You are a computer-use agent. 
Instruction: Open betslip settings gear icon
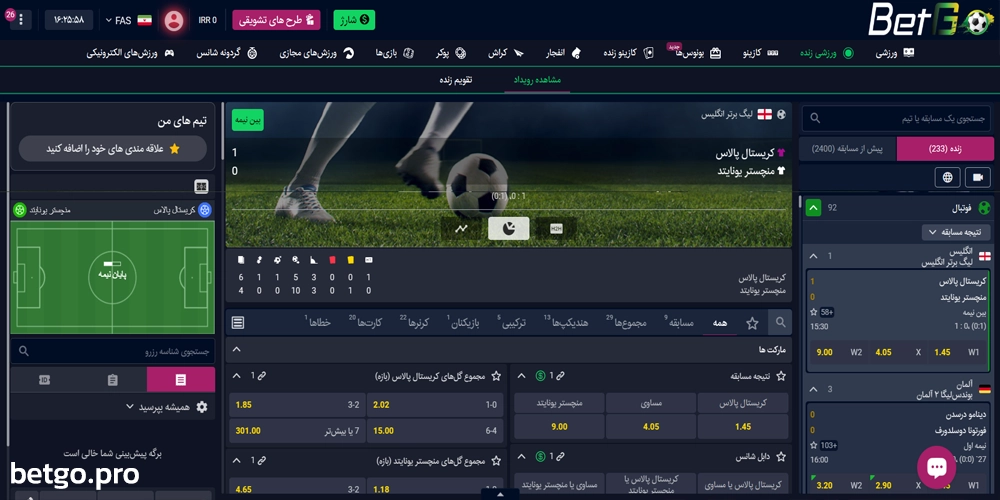(202, 407)
